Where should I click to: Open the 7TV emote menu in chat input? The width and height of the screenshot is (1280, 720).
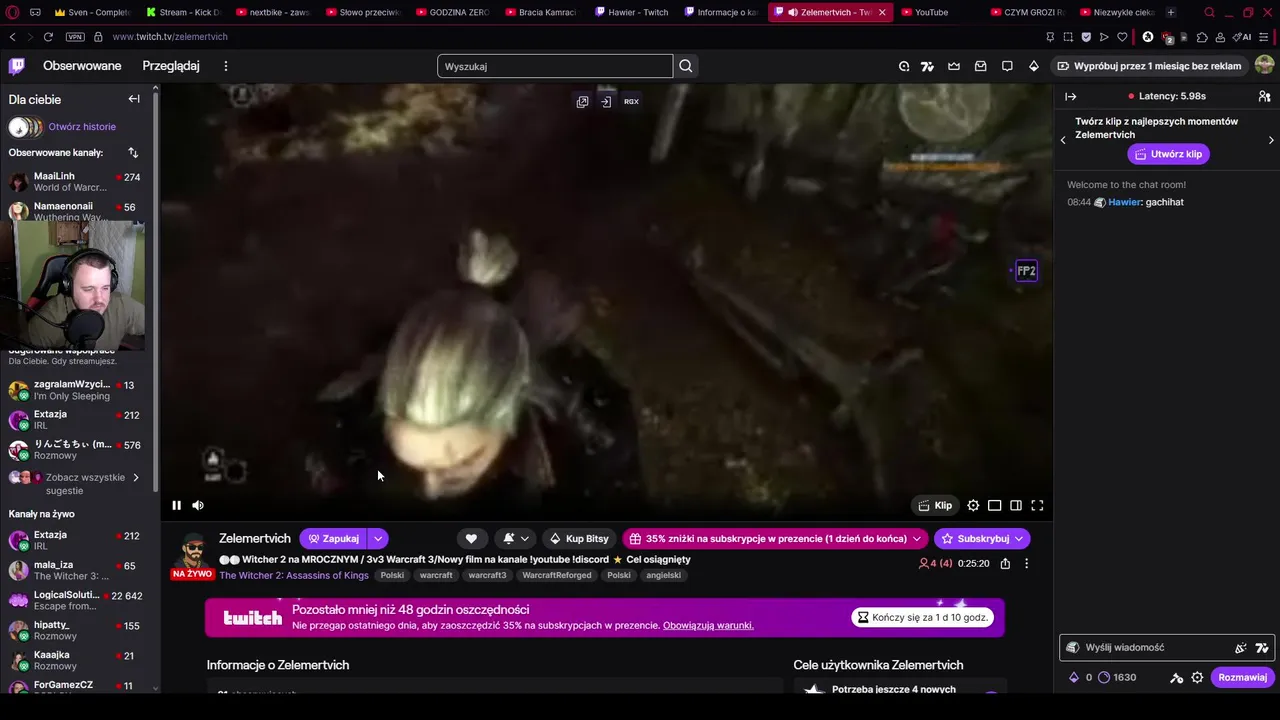pos(1262,648)
